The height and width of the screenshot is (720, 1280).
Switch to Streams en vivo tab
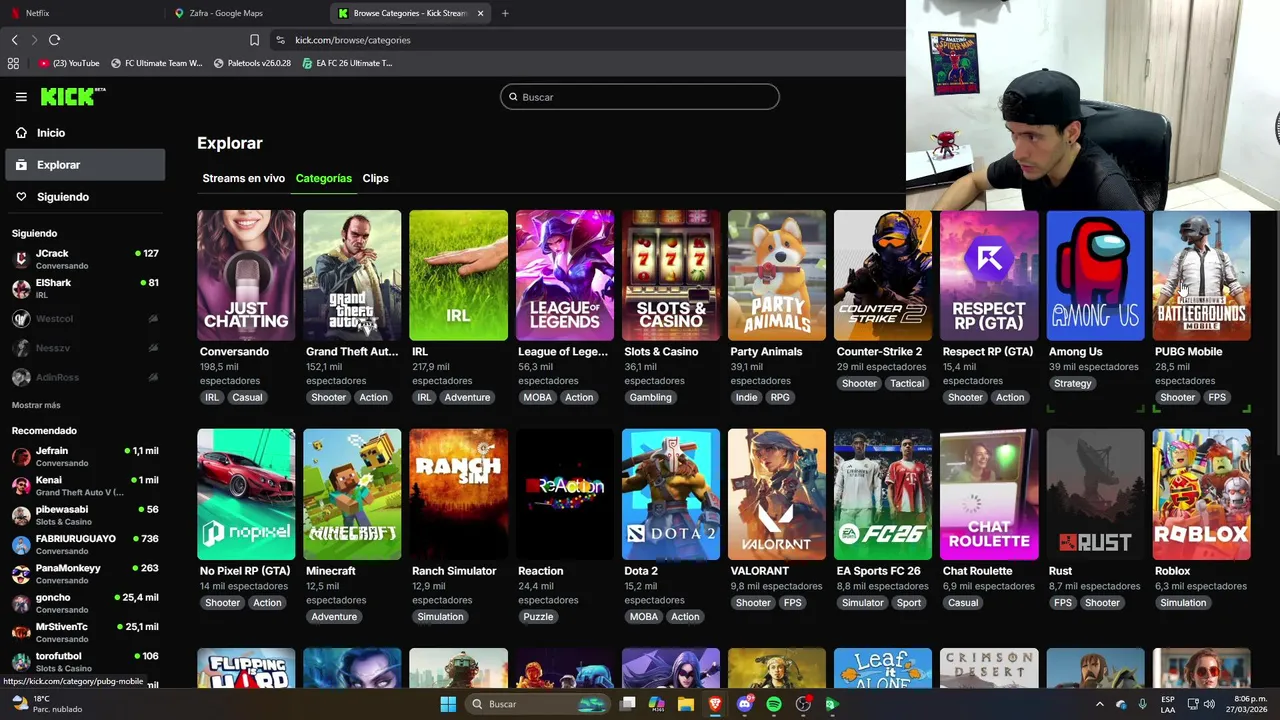pyautogui.click(x=243, y=178)
